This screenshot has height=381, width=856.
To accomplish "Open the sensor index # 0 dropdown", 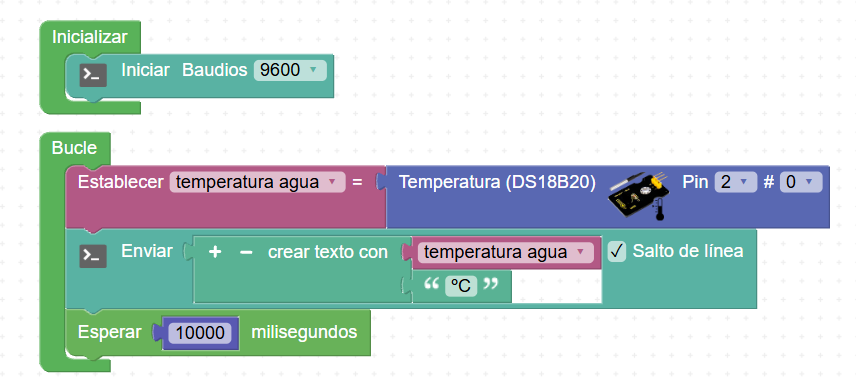I will (801, 182).
